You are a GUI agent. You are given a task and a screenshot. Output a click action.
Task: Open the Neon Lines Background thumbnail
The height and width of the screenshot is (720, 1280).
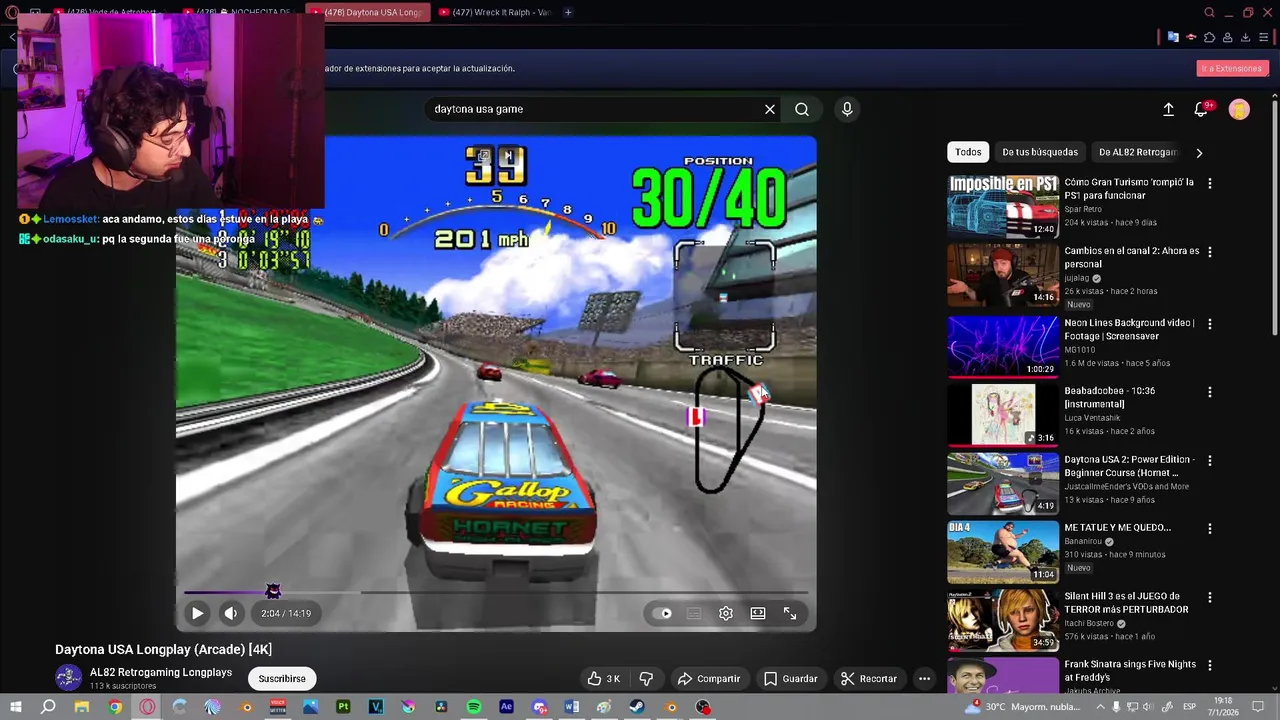(x=1003, y=347)
